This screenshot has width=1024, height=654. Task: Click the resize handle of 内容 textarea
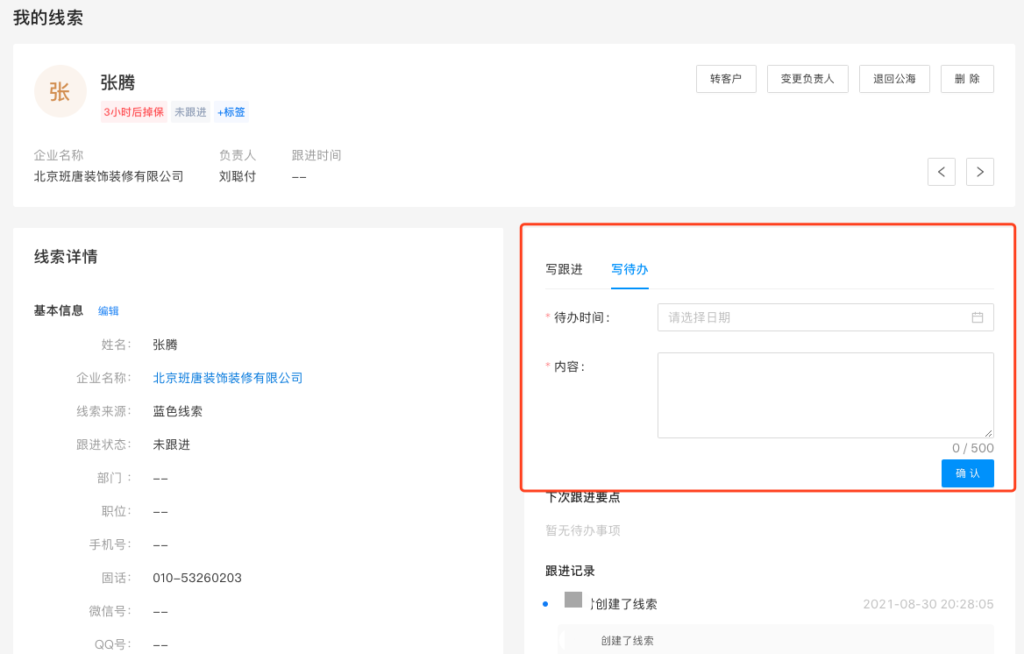coord(989,433)
